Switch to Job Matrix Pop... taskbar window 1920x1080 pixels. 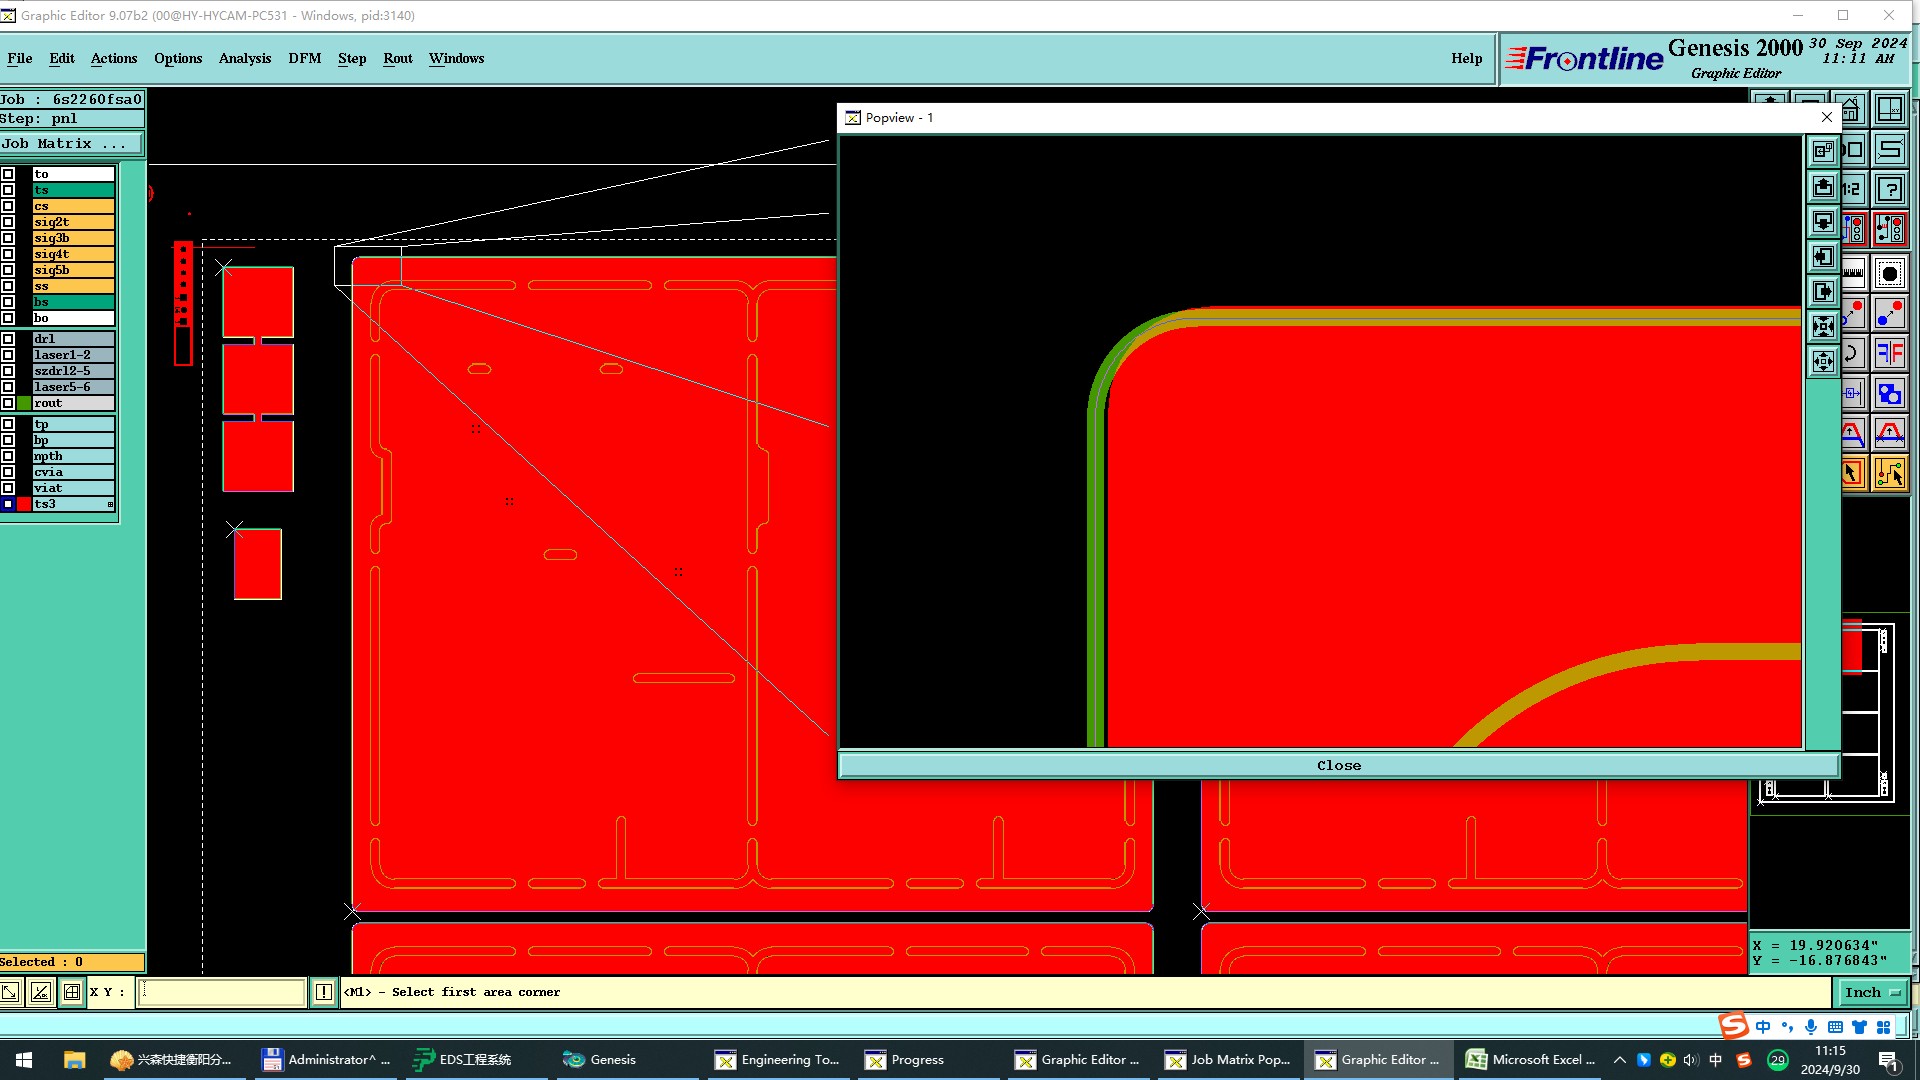tap(1228, 1060)
